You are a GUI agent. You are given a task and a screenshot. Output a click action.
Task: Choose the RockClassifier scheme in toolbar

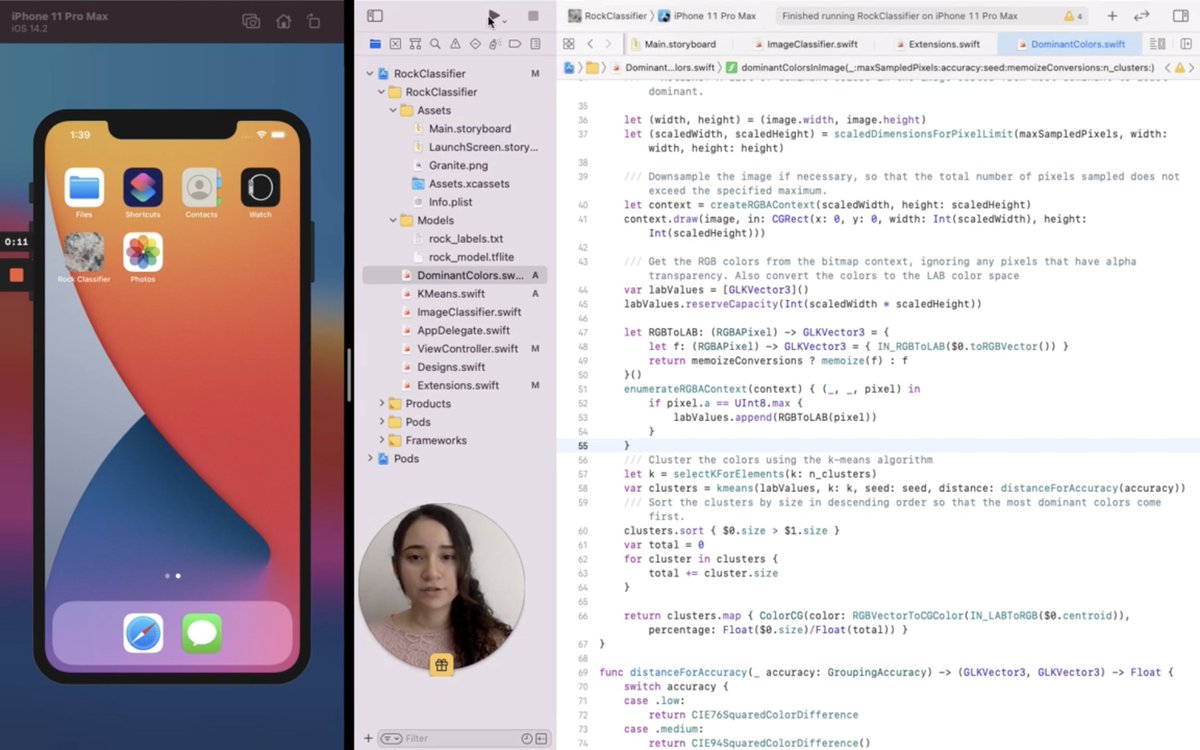click(x=608, y=16)
